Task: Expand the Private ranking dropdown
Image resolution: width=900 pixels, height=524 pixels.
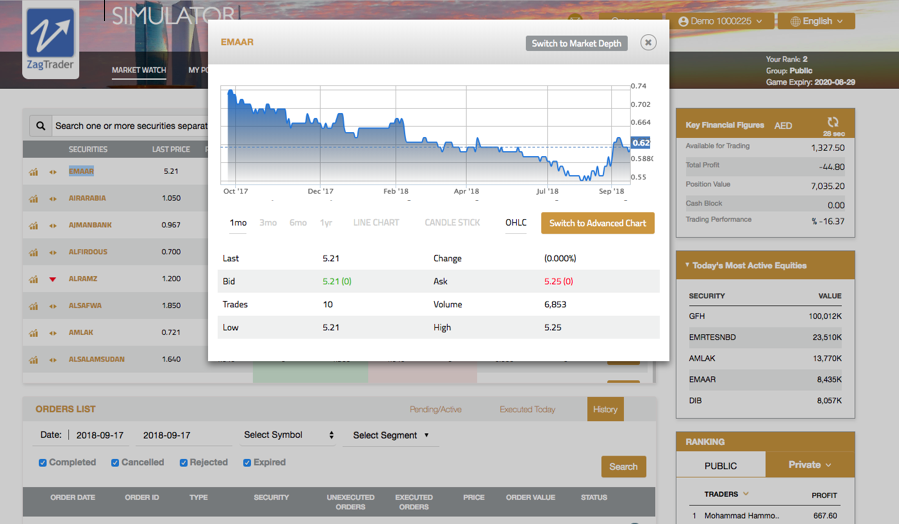Action: tap(810, 465)
